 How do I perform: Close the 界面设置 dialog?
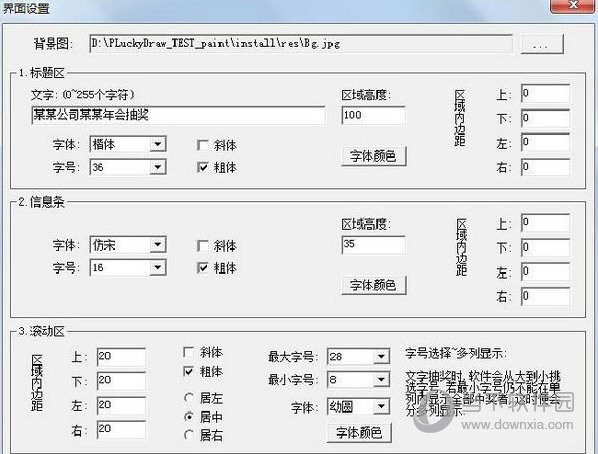[573, 5]
